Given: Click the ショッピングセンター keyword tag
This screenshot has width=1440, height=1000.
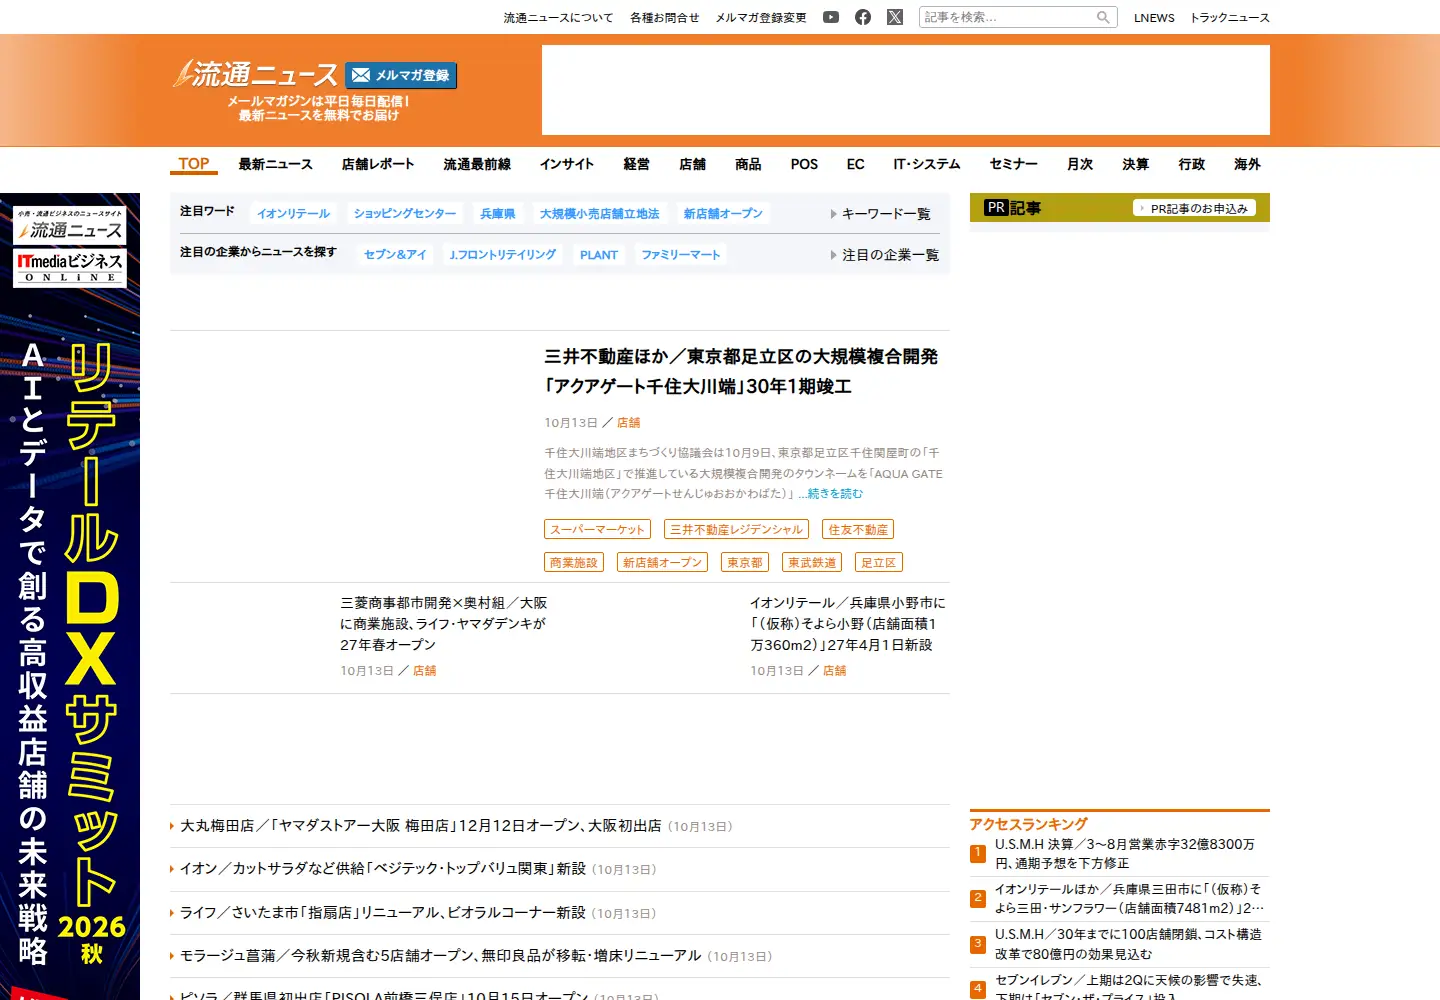Looking at the screenshot, I should [405, 213].
